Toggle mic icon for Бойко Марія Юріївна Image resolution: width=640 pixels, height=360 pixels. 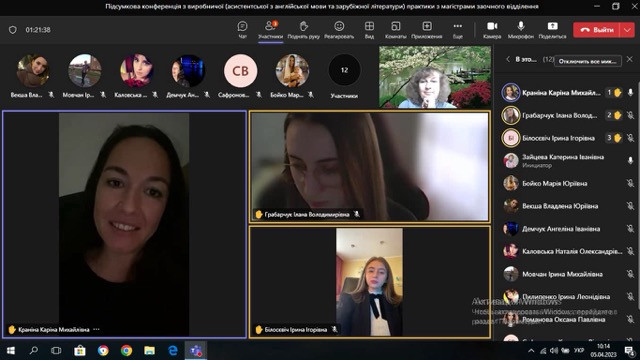[x=630, y=184]
